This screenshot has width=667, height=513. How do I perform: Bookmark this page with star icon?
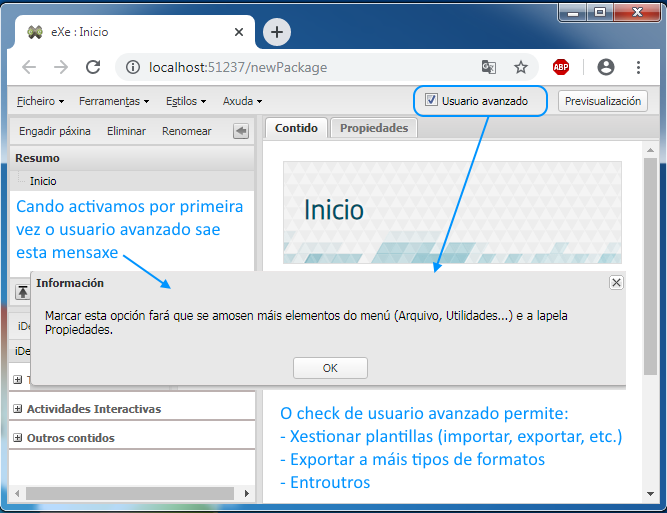[520, 68]
